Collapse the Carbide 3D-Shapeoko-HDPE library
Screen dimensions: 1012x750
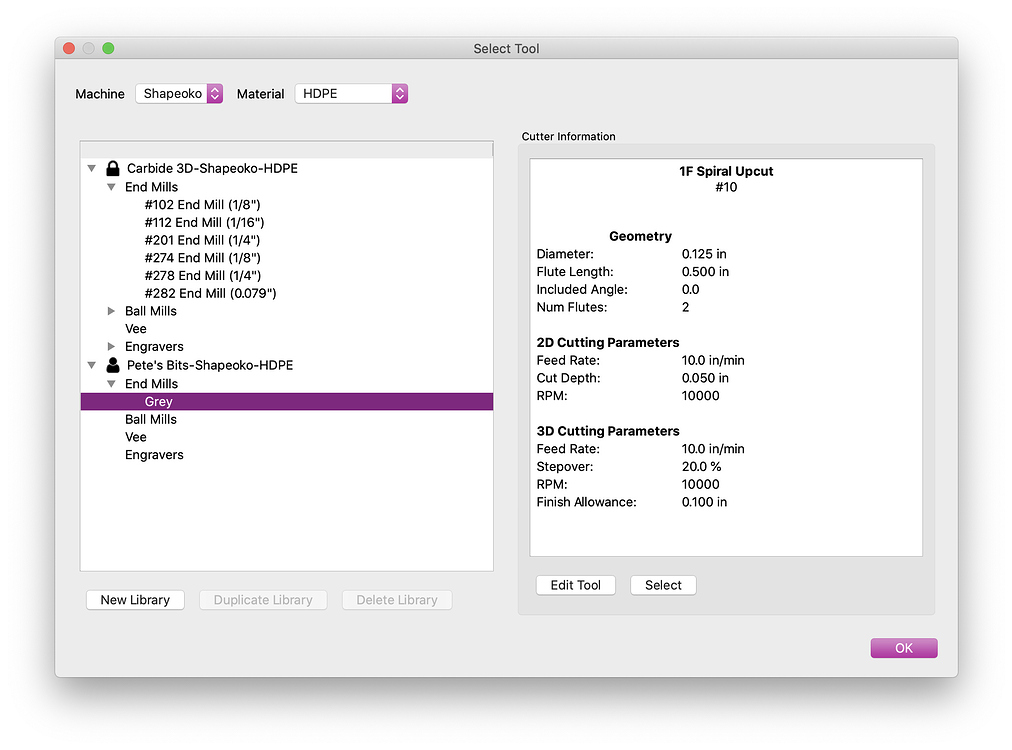click(x=92, y=168)
